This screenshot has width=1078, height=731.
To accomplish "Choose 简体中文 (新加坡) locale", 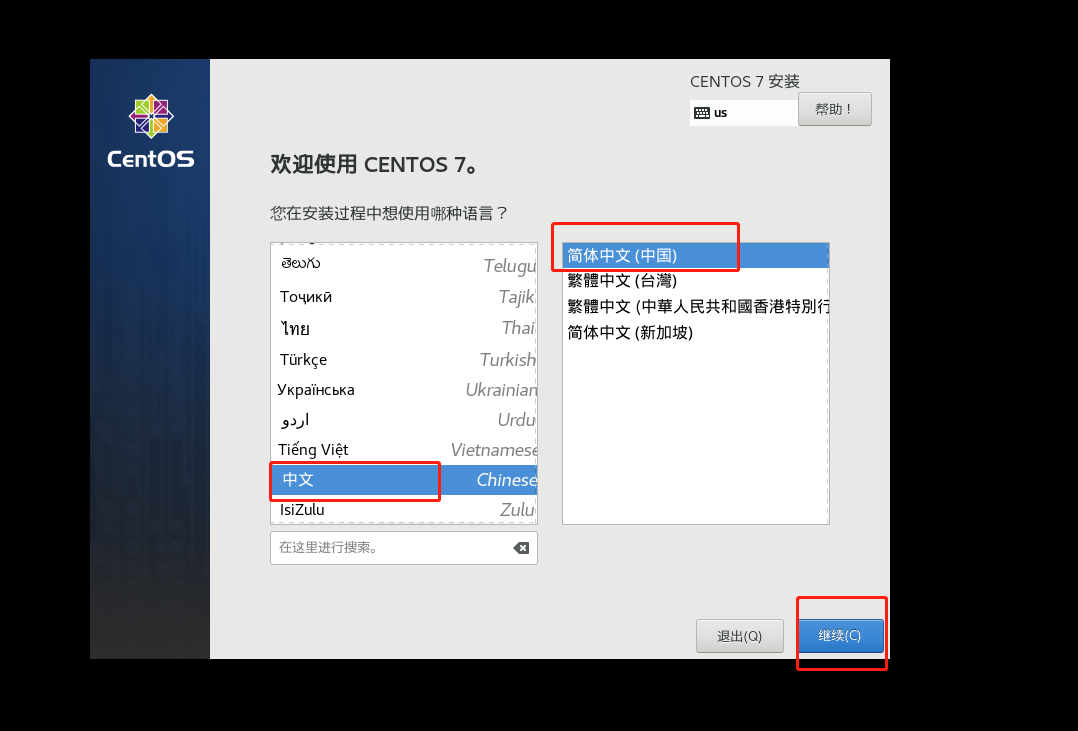I will pyautogui.click(x=696, y=333).
